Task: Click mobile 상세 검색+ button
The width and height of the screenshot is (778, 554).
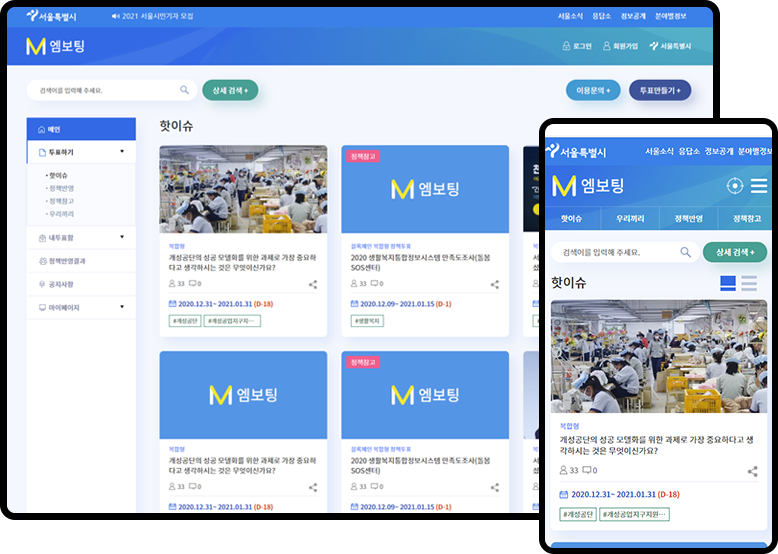Action: click(735, 252)
